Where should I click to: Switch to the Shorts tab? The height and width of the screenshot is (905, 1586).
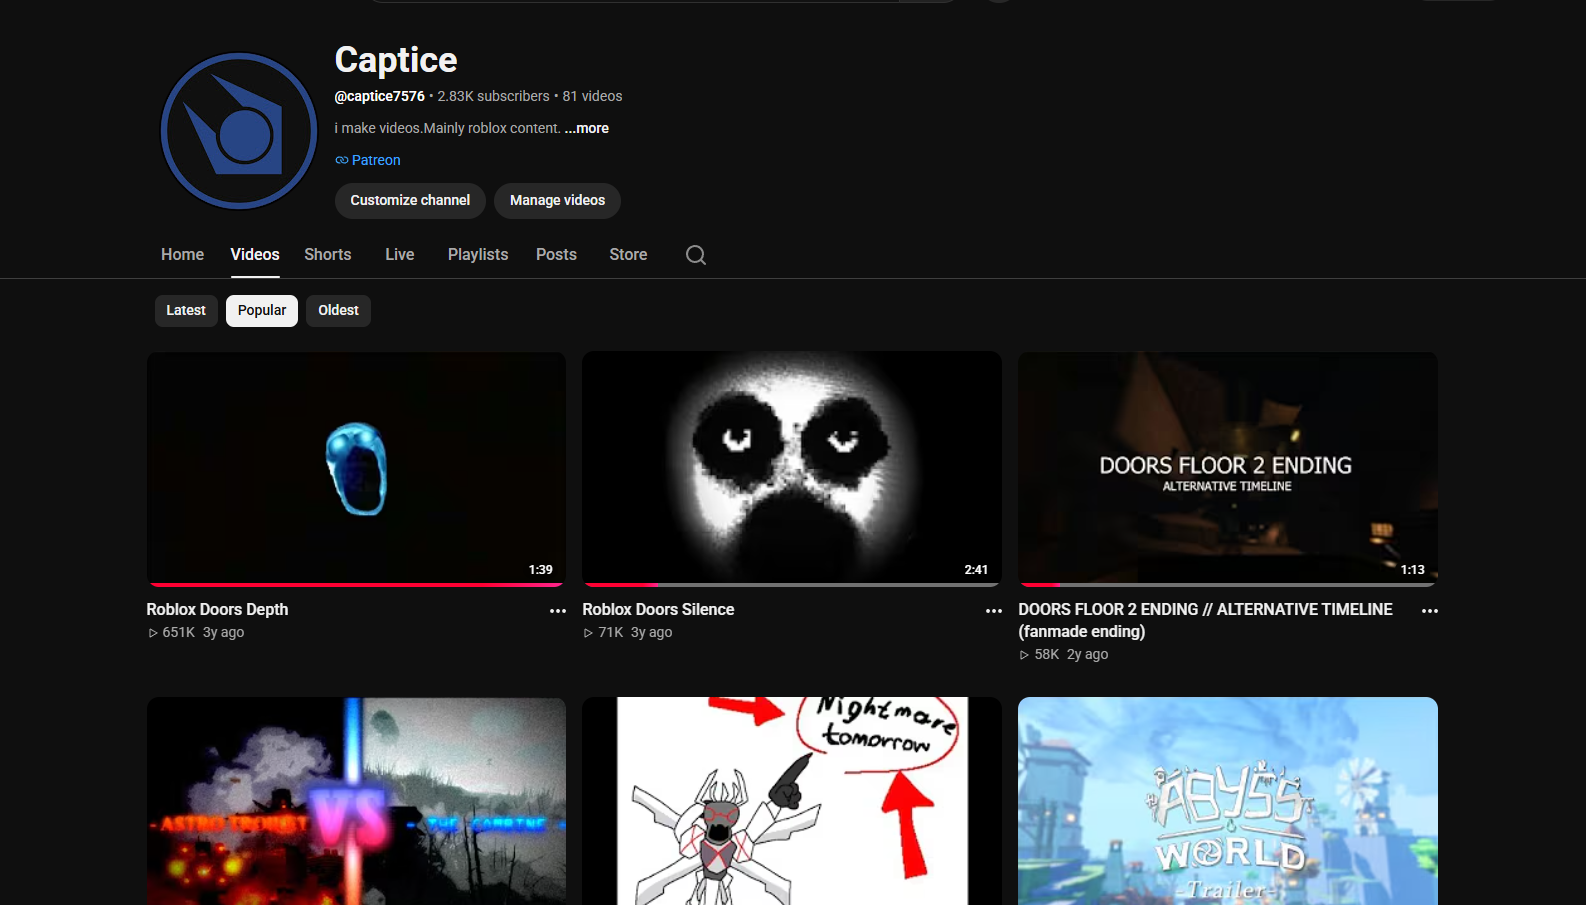coord(328,255)
